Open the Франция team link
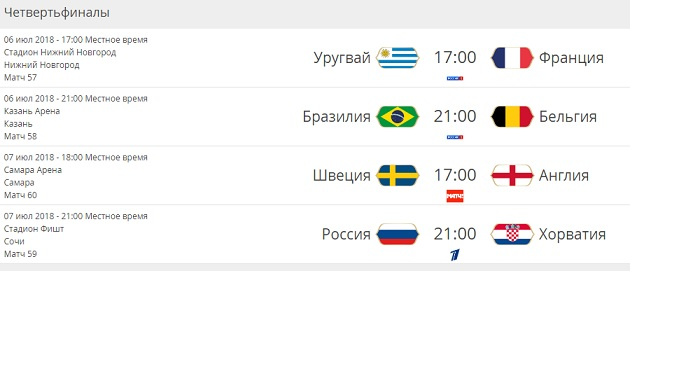 [x=571, y=58]
